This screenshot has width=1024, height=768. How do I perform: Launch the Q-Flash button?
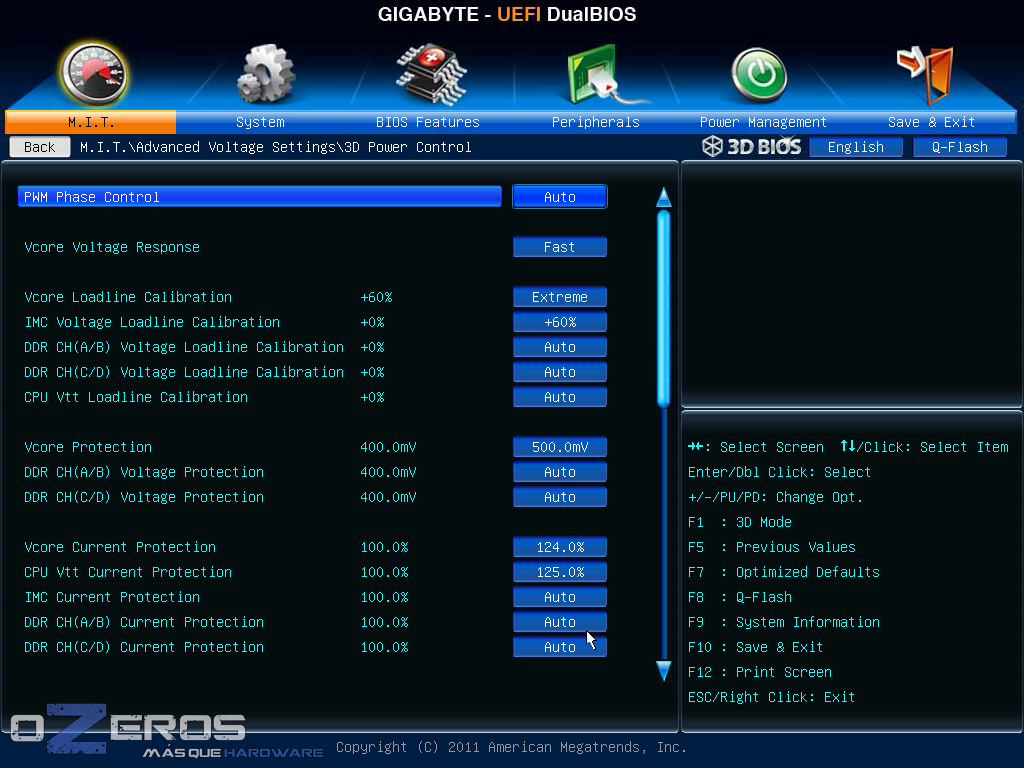point(959,147)
